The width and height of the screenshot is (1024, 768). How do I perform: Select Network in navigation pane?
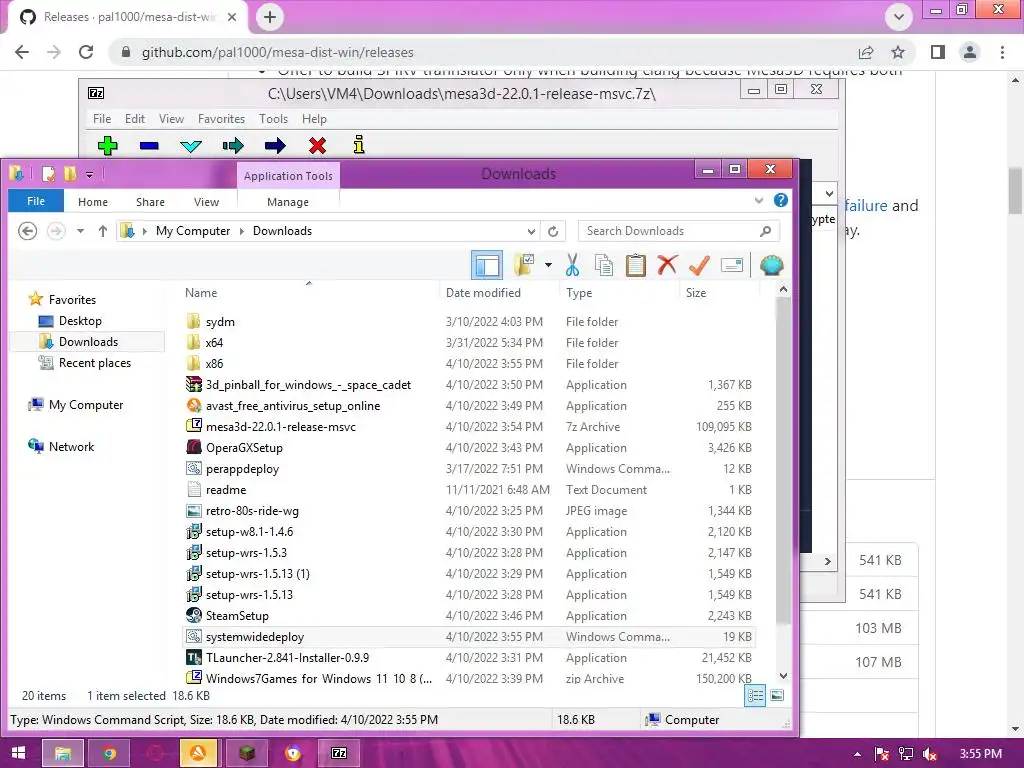[x=71, y=447]
